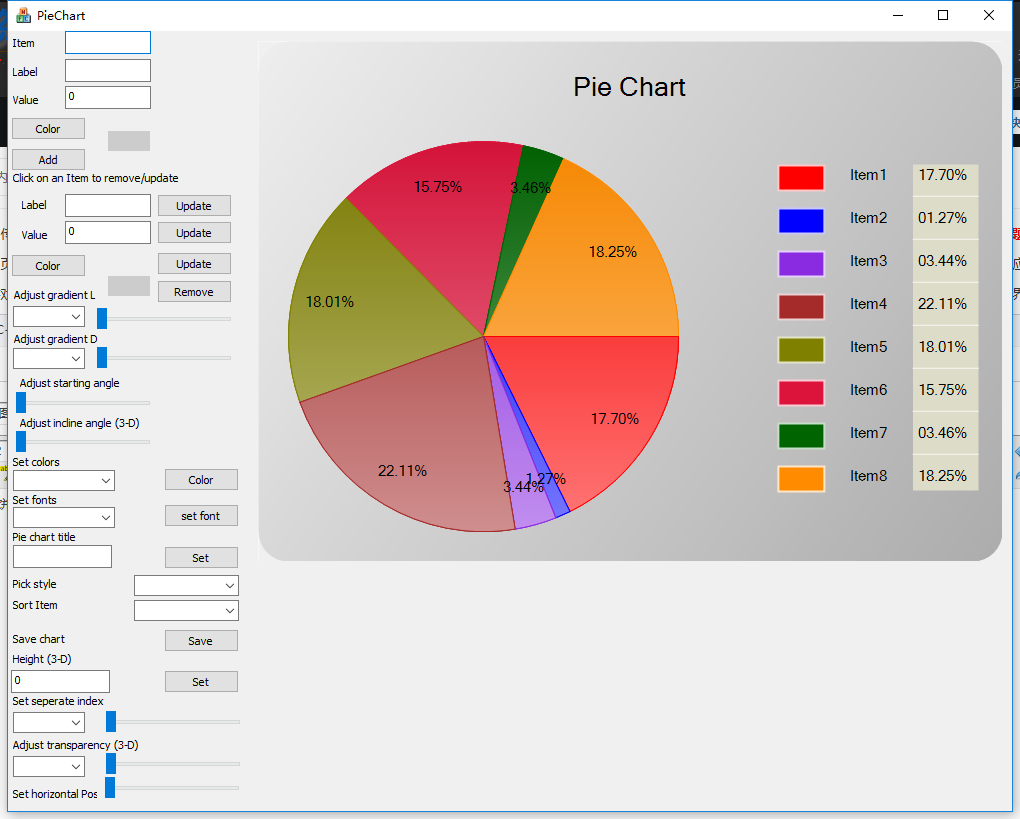This screenshot has width=1020, height=819.
Task: Click the Adjust starting angle slider handle
Action: point(21,402)
